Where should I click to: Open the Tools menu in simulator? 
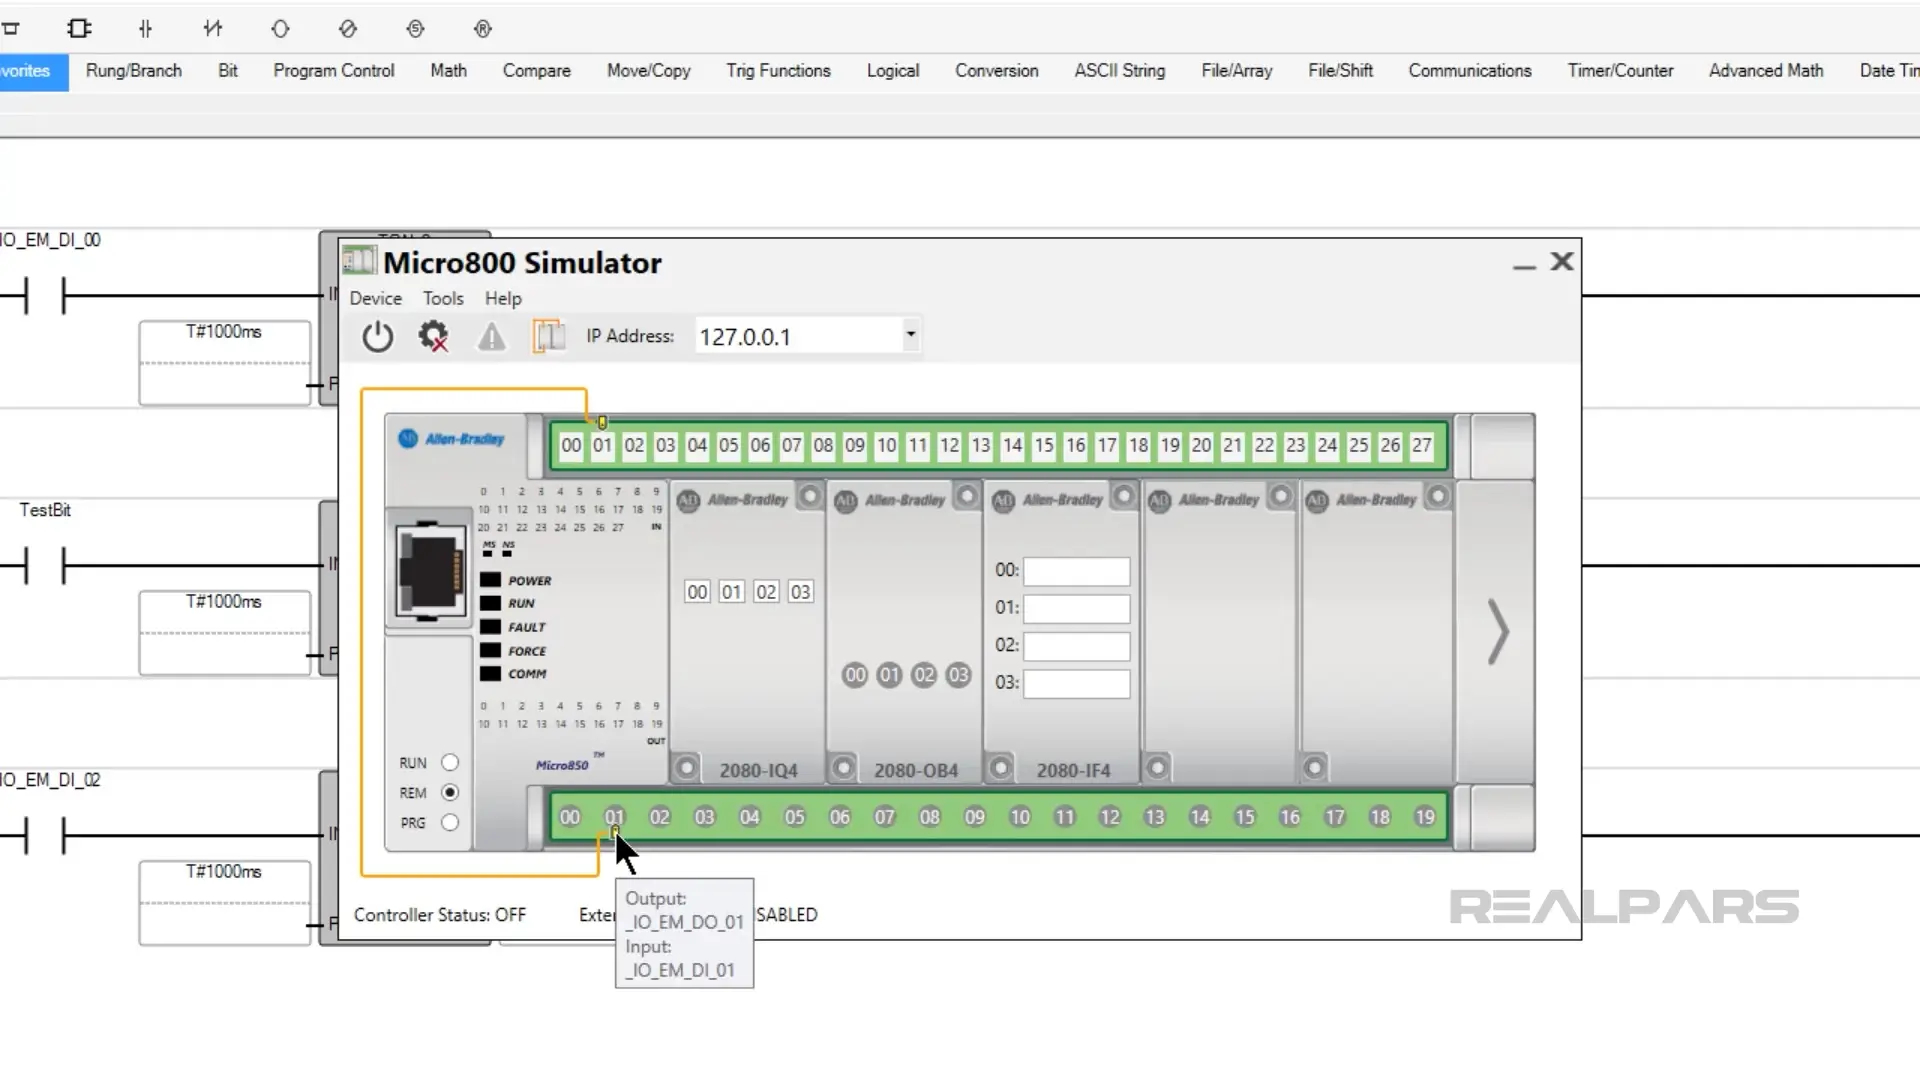click(443, 298)
